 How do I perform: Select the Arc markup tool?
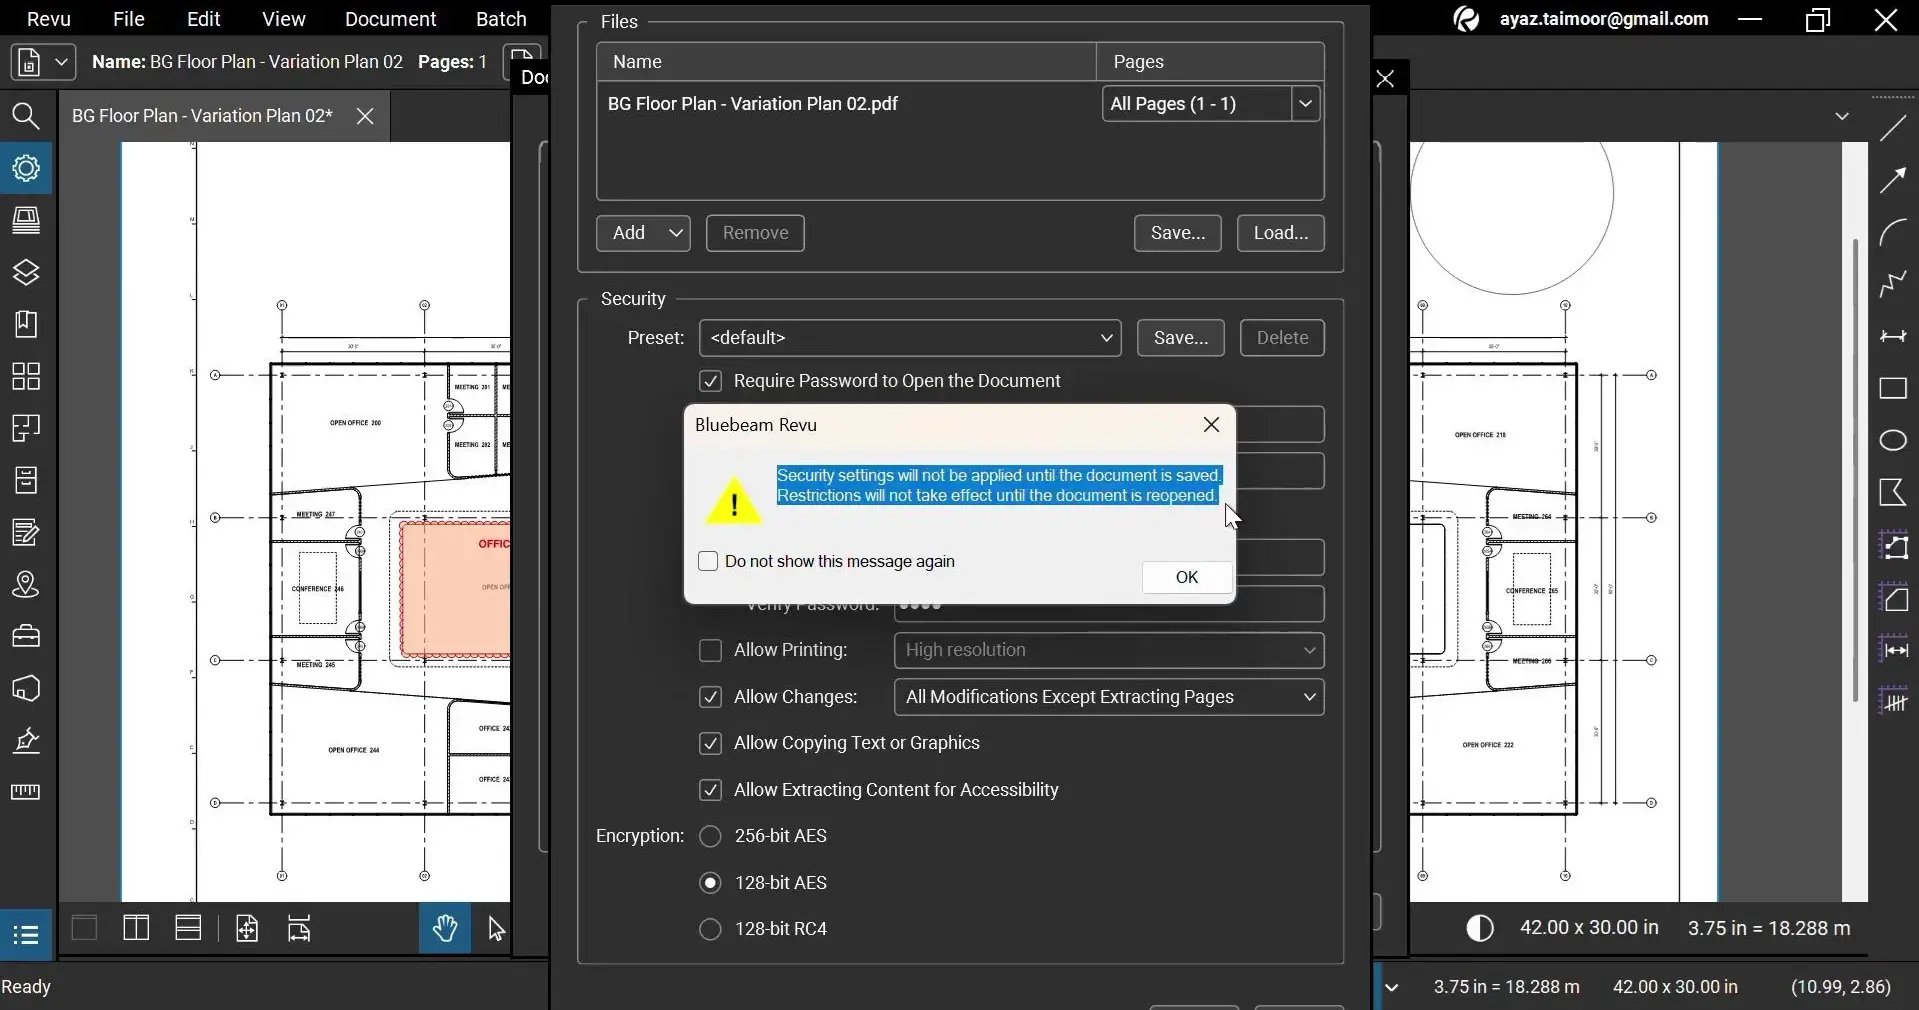point(1893,232)
